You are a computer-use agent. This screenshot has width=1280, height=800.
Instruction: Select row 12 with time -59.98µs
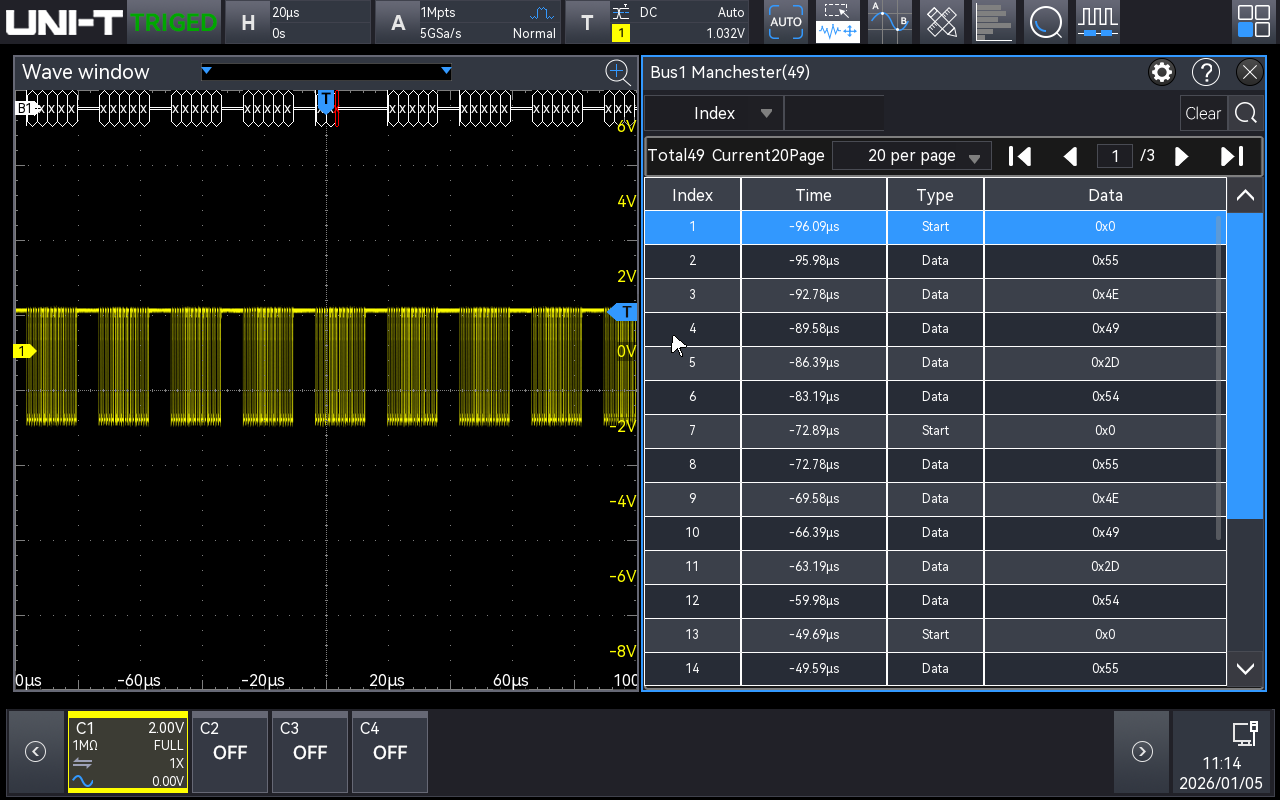coord(935,601)
